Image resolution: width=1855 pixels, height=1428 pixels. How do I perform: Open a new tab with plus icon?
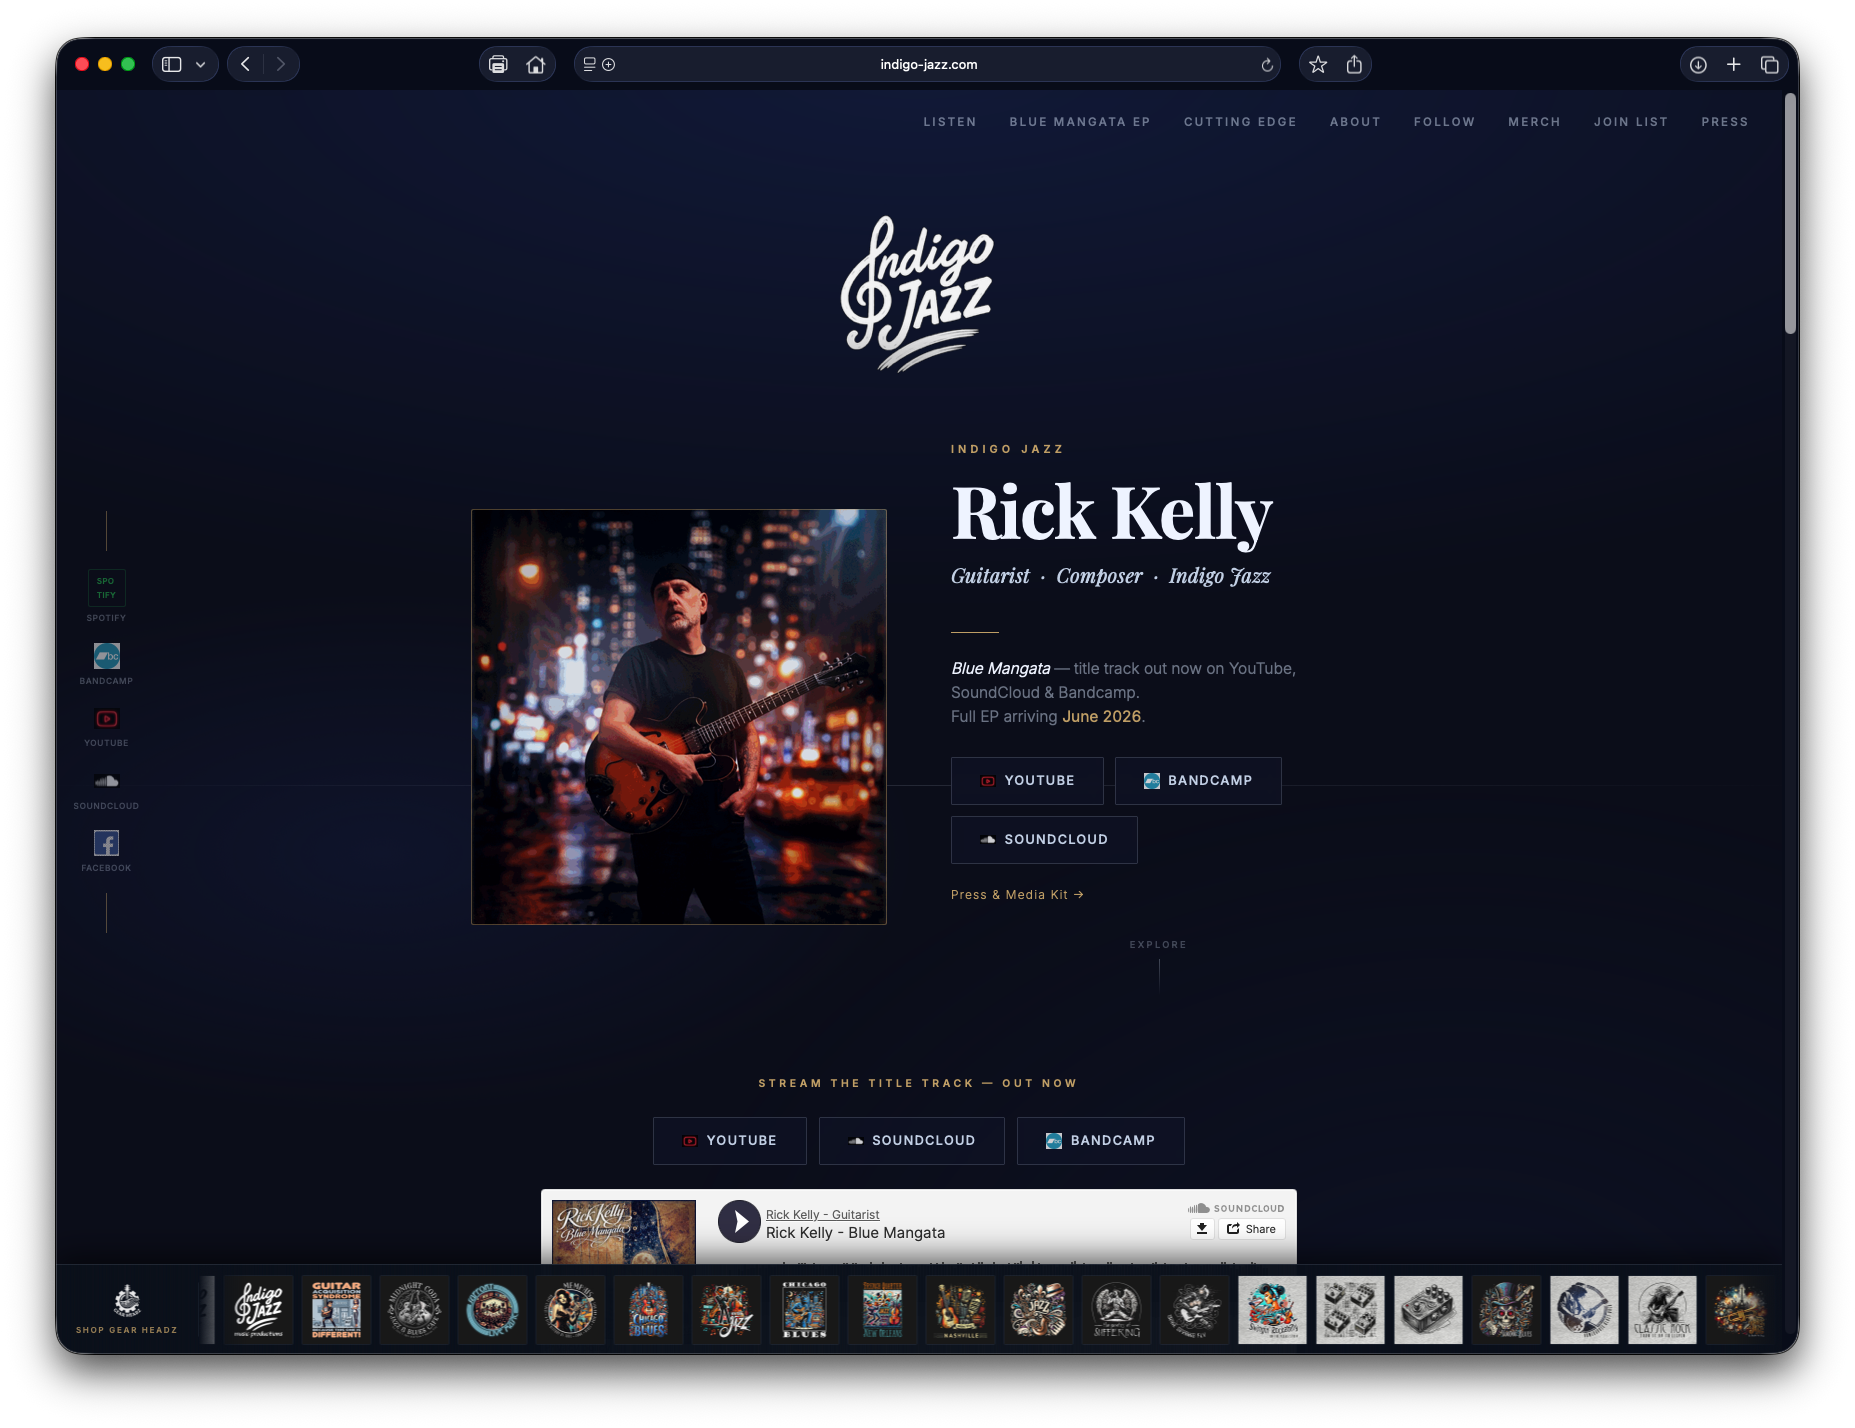[x=1734, y=64]
